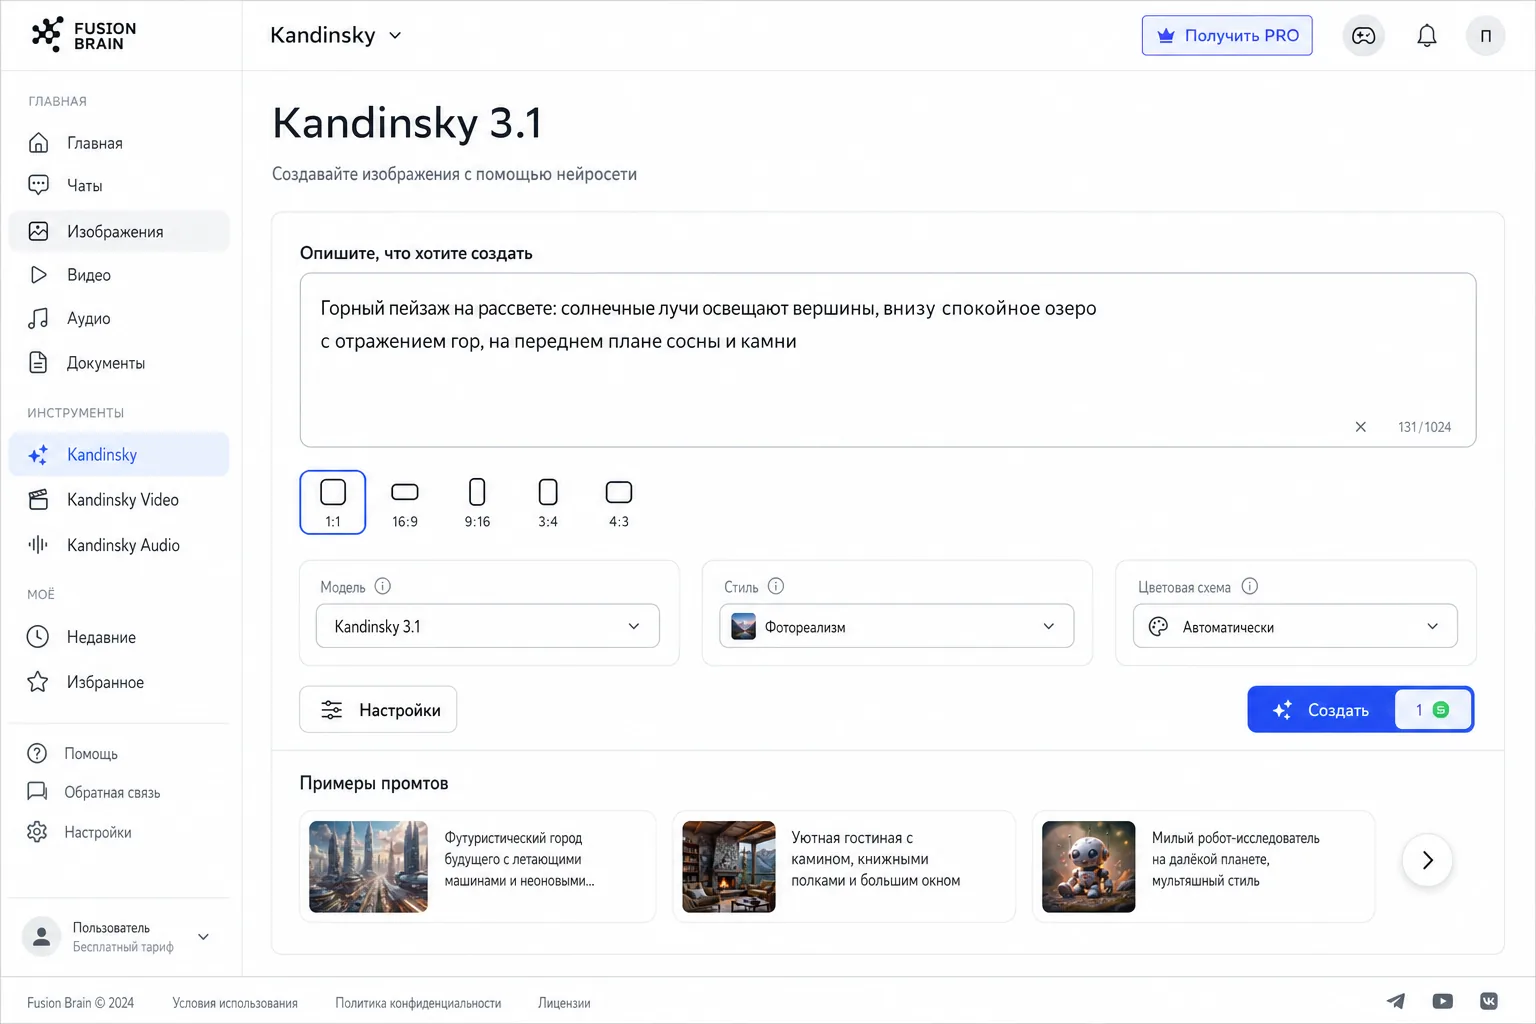Open Условия использования link
This screenshot has width=1536, height=1024.
235,1003
